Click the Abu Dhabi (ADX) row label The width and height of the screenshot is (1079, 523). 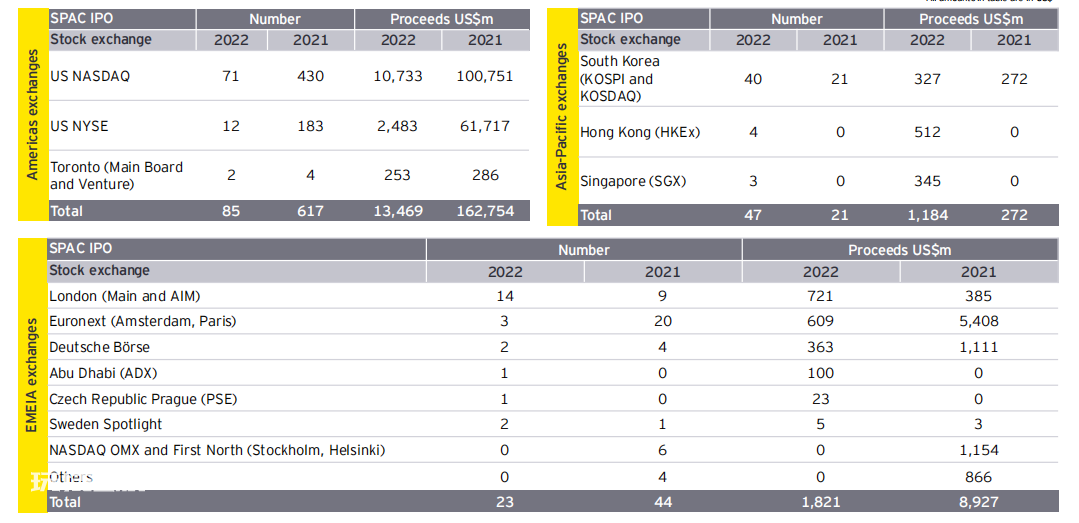tap(103, 374)
